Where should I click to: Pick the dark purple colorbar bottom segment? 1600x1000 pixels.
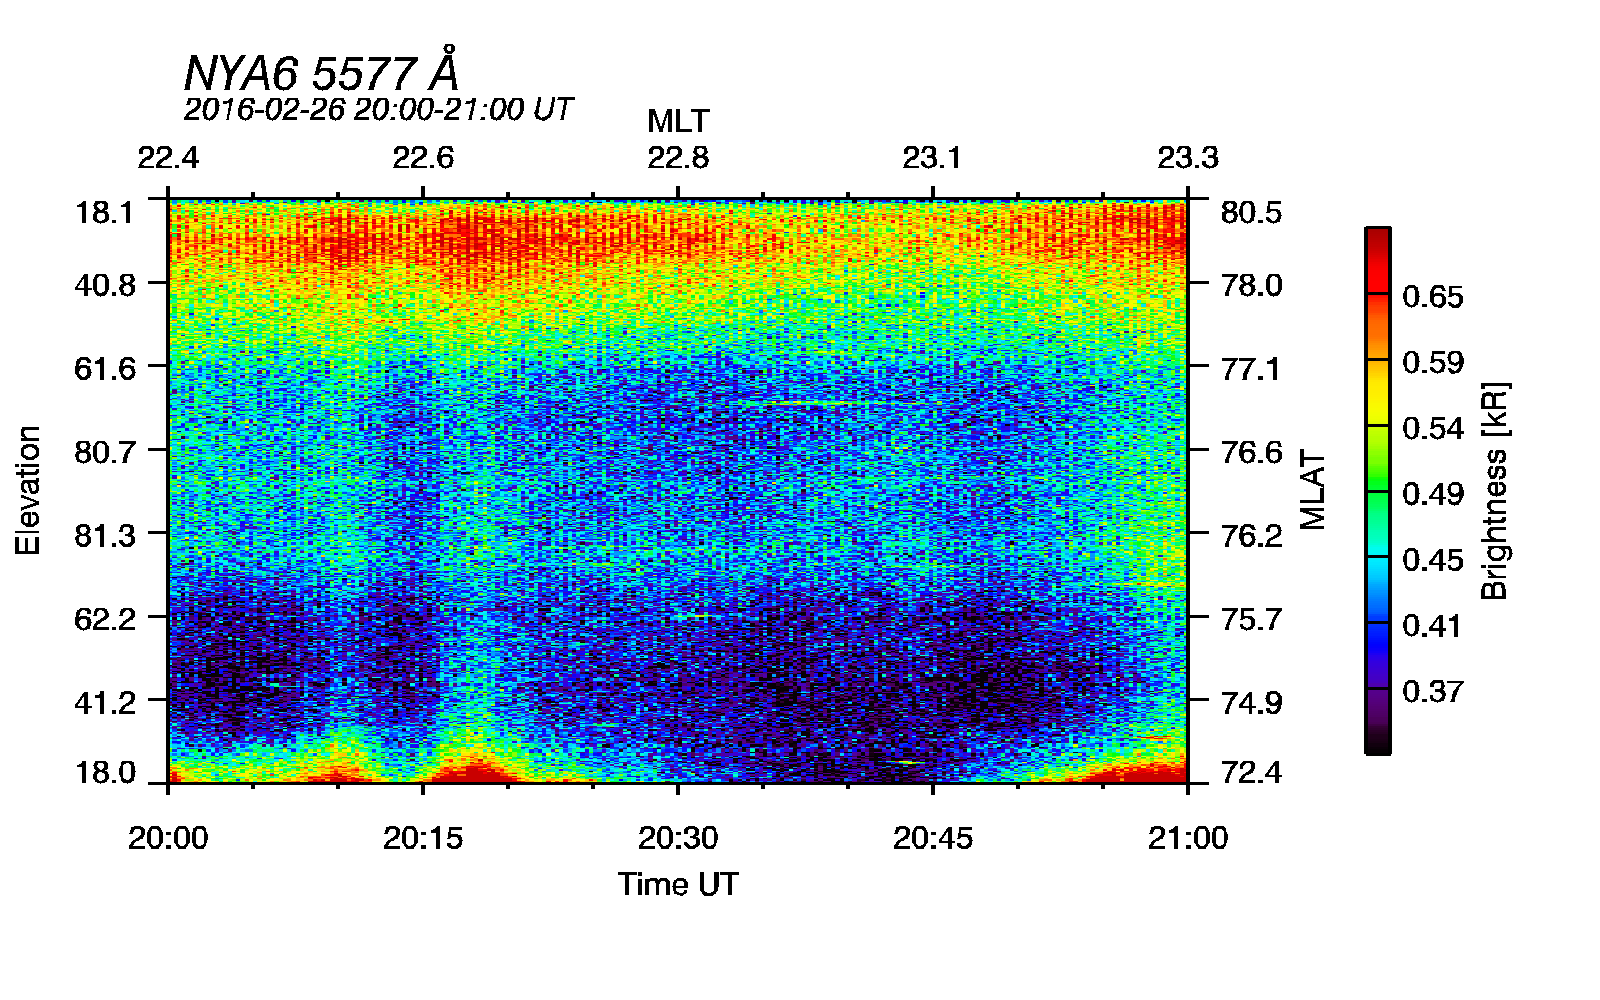click(x=1378, y=721)
